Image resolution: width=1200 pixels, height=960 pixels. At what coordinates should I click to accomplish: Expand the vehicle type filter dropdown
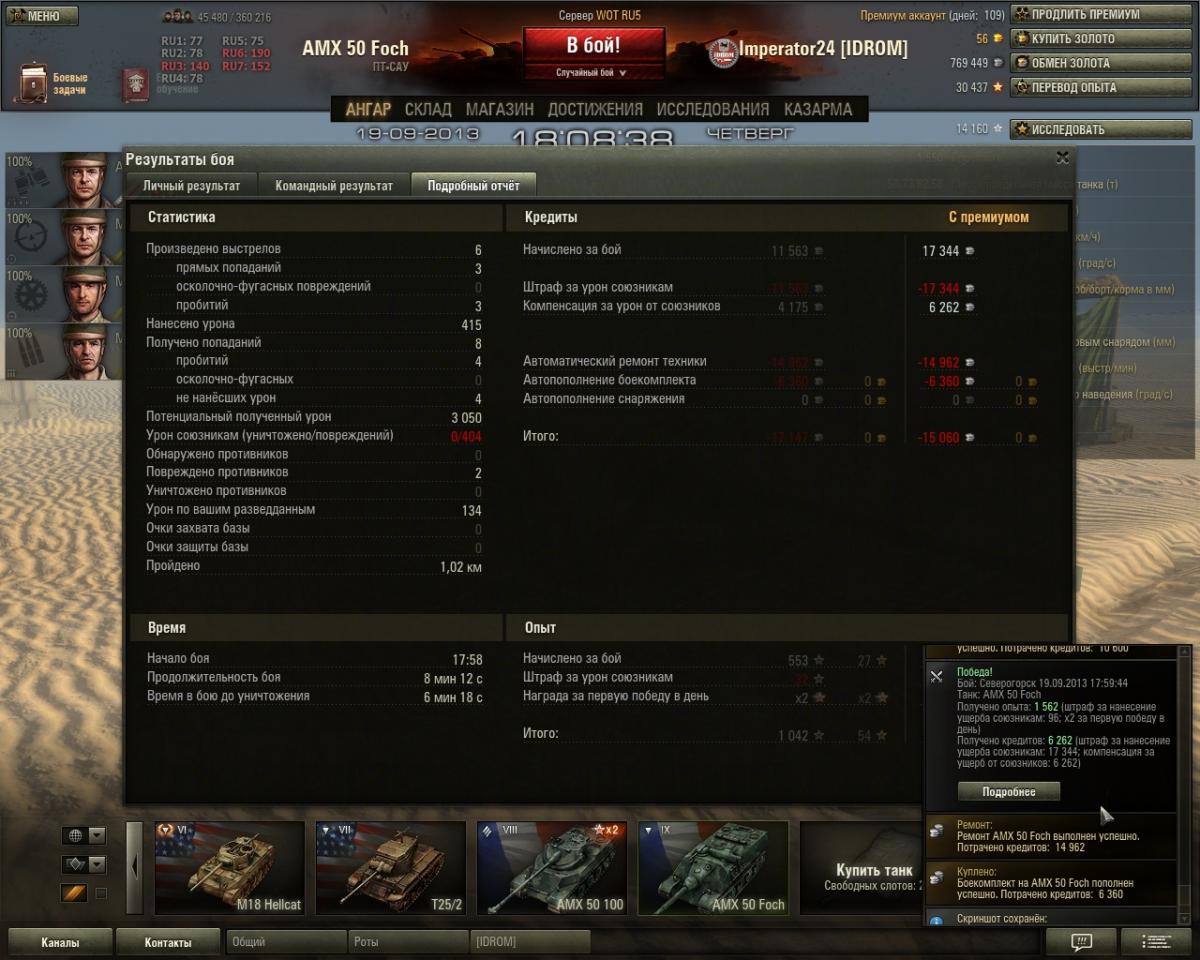[x=97, y=864]
